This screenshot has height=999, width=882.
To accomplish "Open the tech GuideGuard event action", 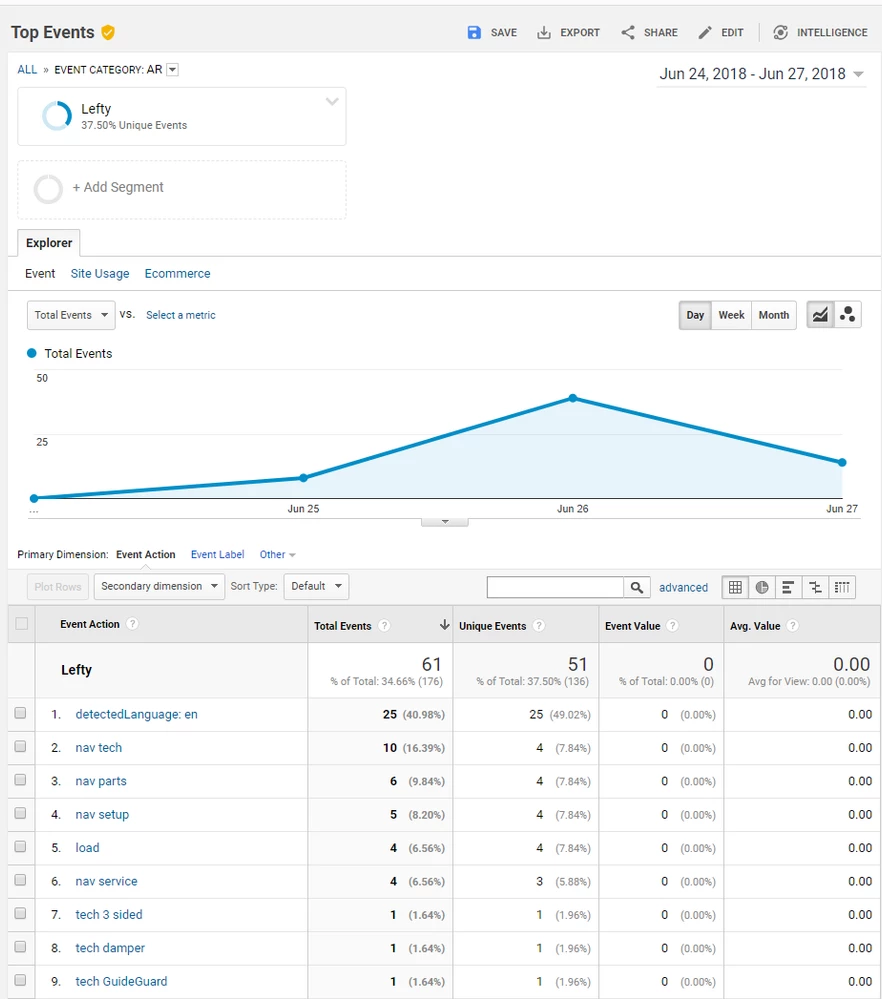I will pos(121,981).
